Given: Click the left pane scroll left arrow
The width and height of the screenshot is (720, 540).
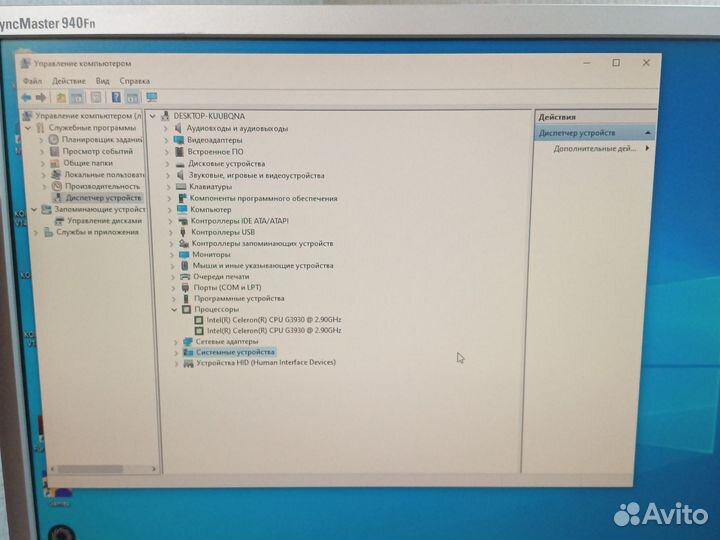Looking at the screenshot, I should click(x=52, y=469).
